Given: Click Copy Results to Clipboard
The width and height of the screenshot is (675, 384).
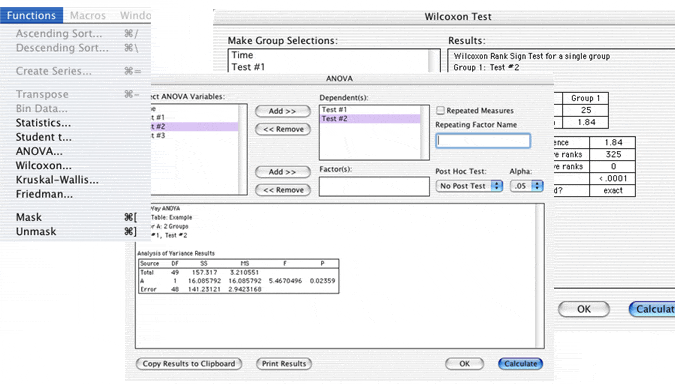Looking at the screenshot, I should (x=189, y=364).
